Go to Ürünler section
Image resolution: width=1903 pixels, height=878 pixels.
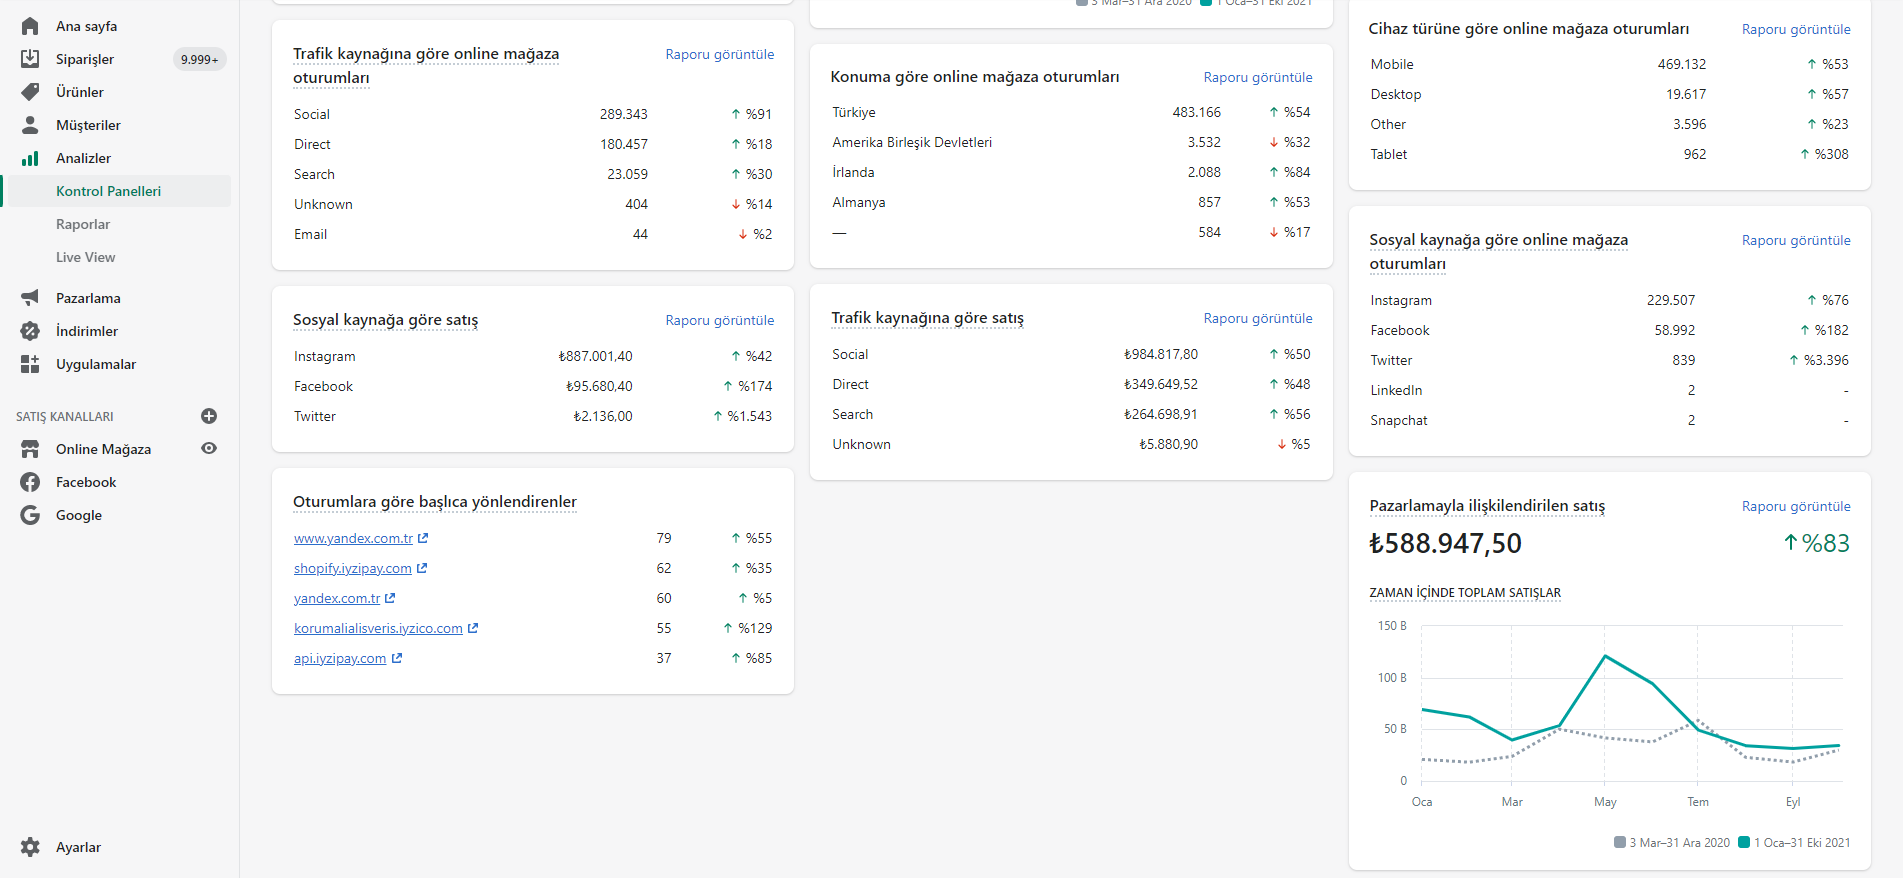80,92
